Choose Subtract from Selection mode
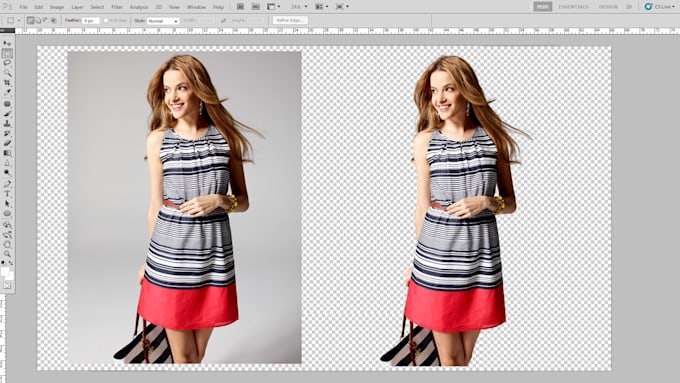The image size is (680, 383). [45, 20]
